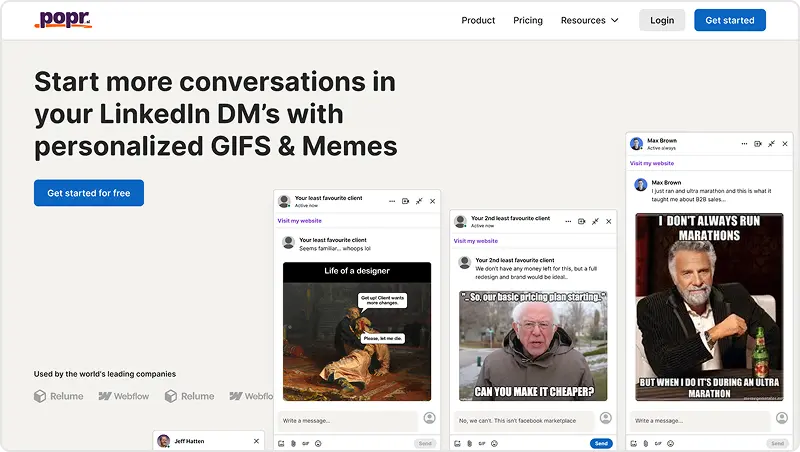Image resolution: width=800 pixels, height=452 pixels.
Task: Click "Seems familiar... whoops lol" message text
Action: coord(335,248)
